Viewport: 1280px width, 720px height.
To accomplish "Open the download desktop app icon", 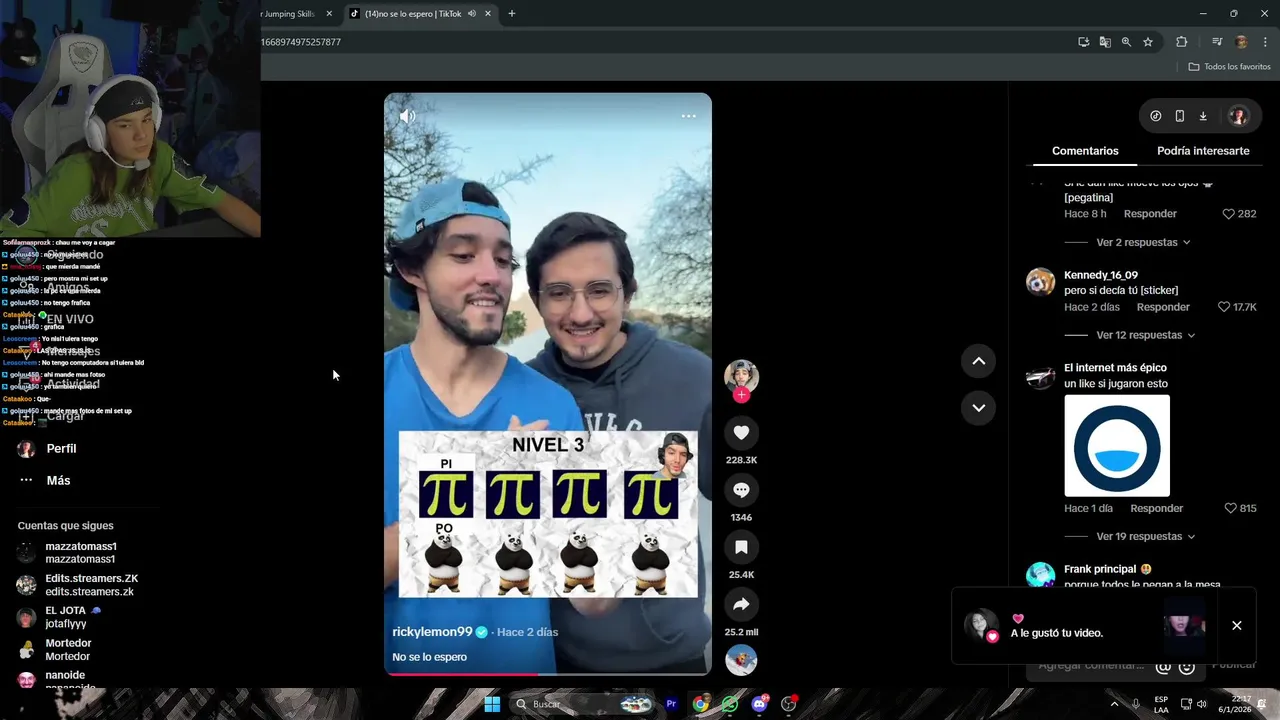I will [1203, 116].
